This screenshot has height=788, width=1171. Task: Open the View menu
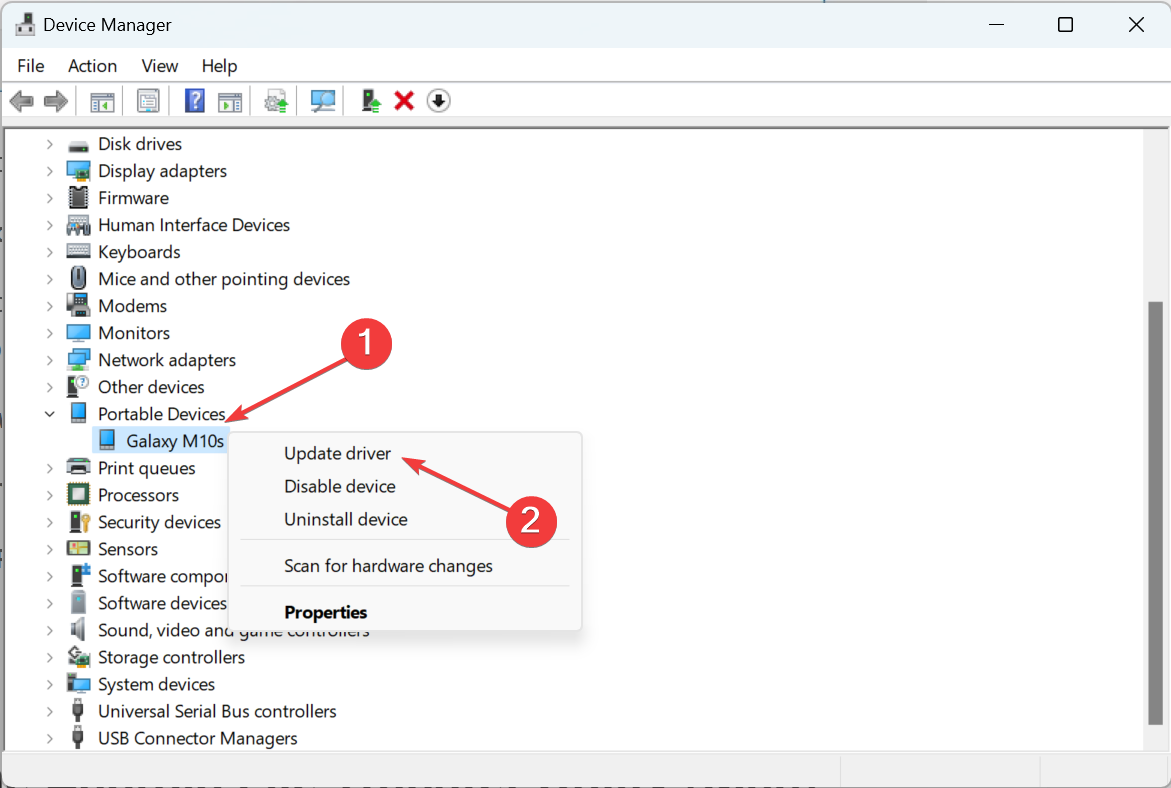160,66
